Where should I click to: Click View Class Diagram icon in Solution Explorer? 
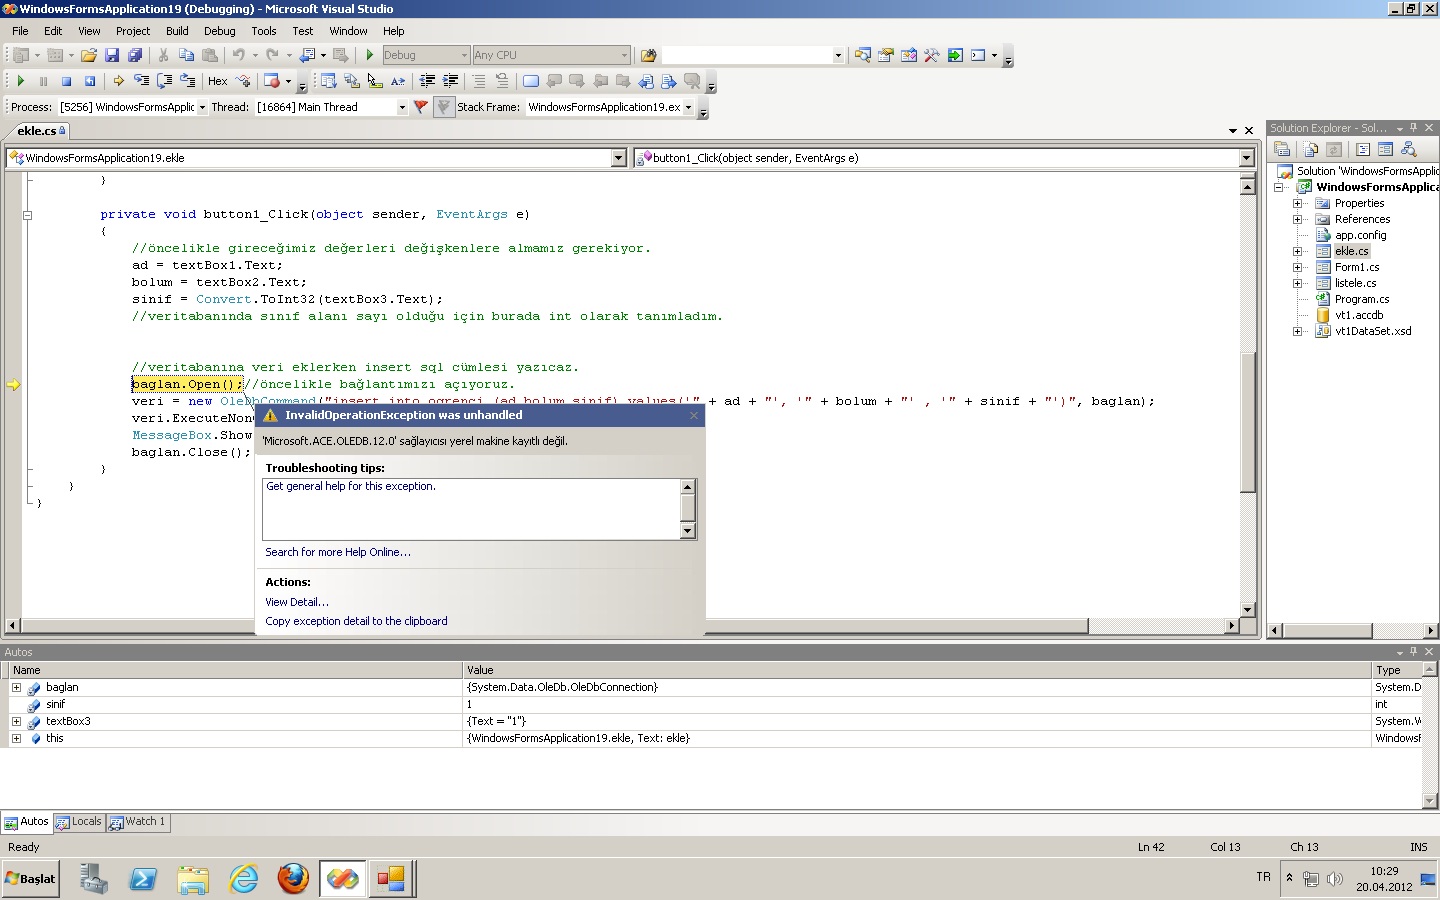[x=1408, y=149]
